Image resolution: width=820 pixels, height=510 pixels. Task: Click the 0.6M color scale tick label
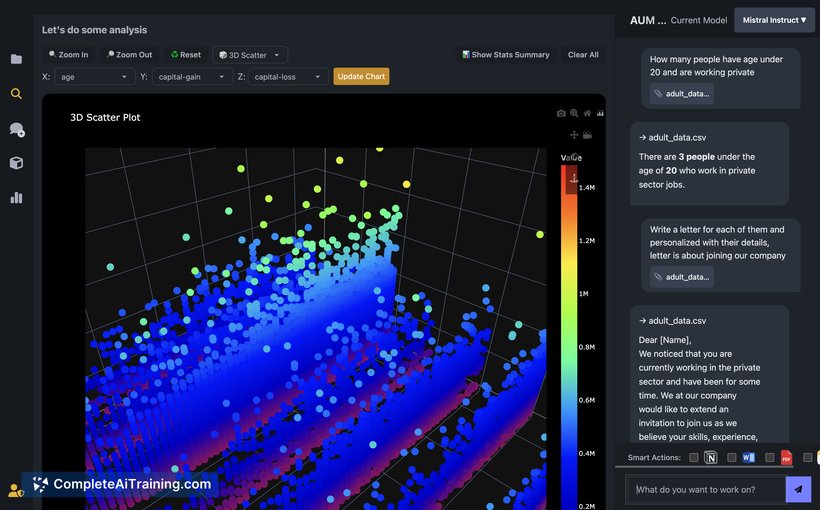pyautogui.click(x=587, y=400)
